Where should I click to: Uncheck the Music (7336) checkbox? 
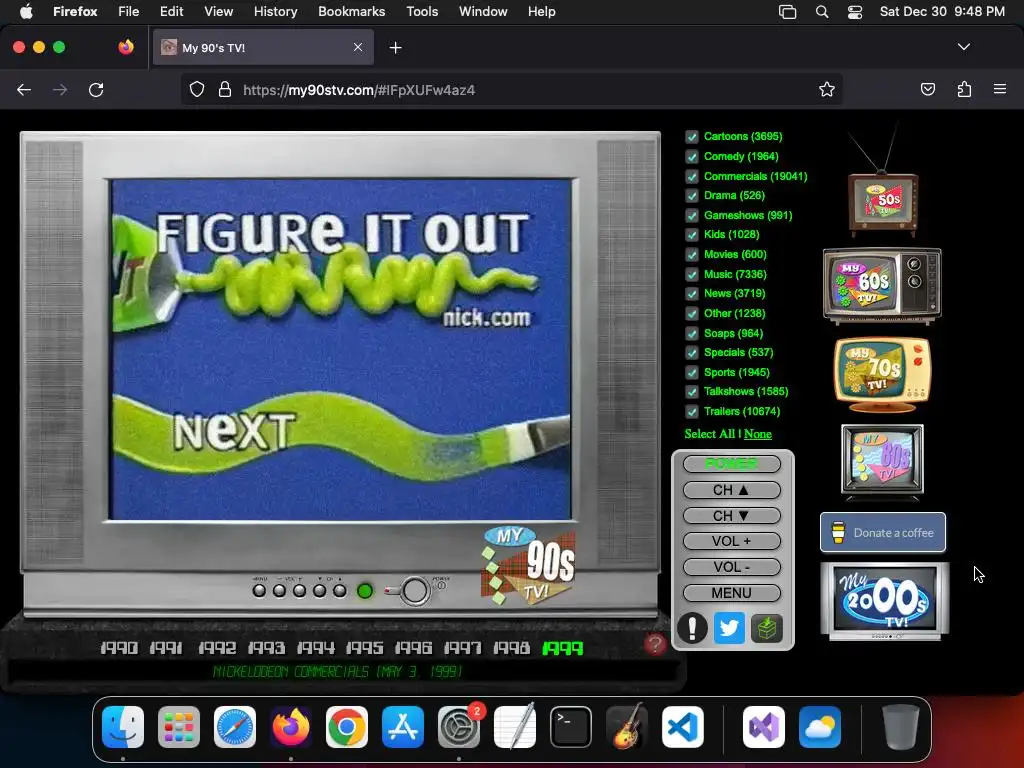[692, 274]
